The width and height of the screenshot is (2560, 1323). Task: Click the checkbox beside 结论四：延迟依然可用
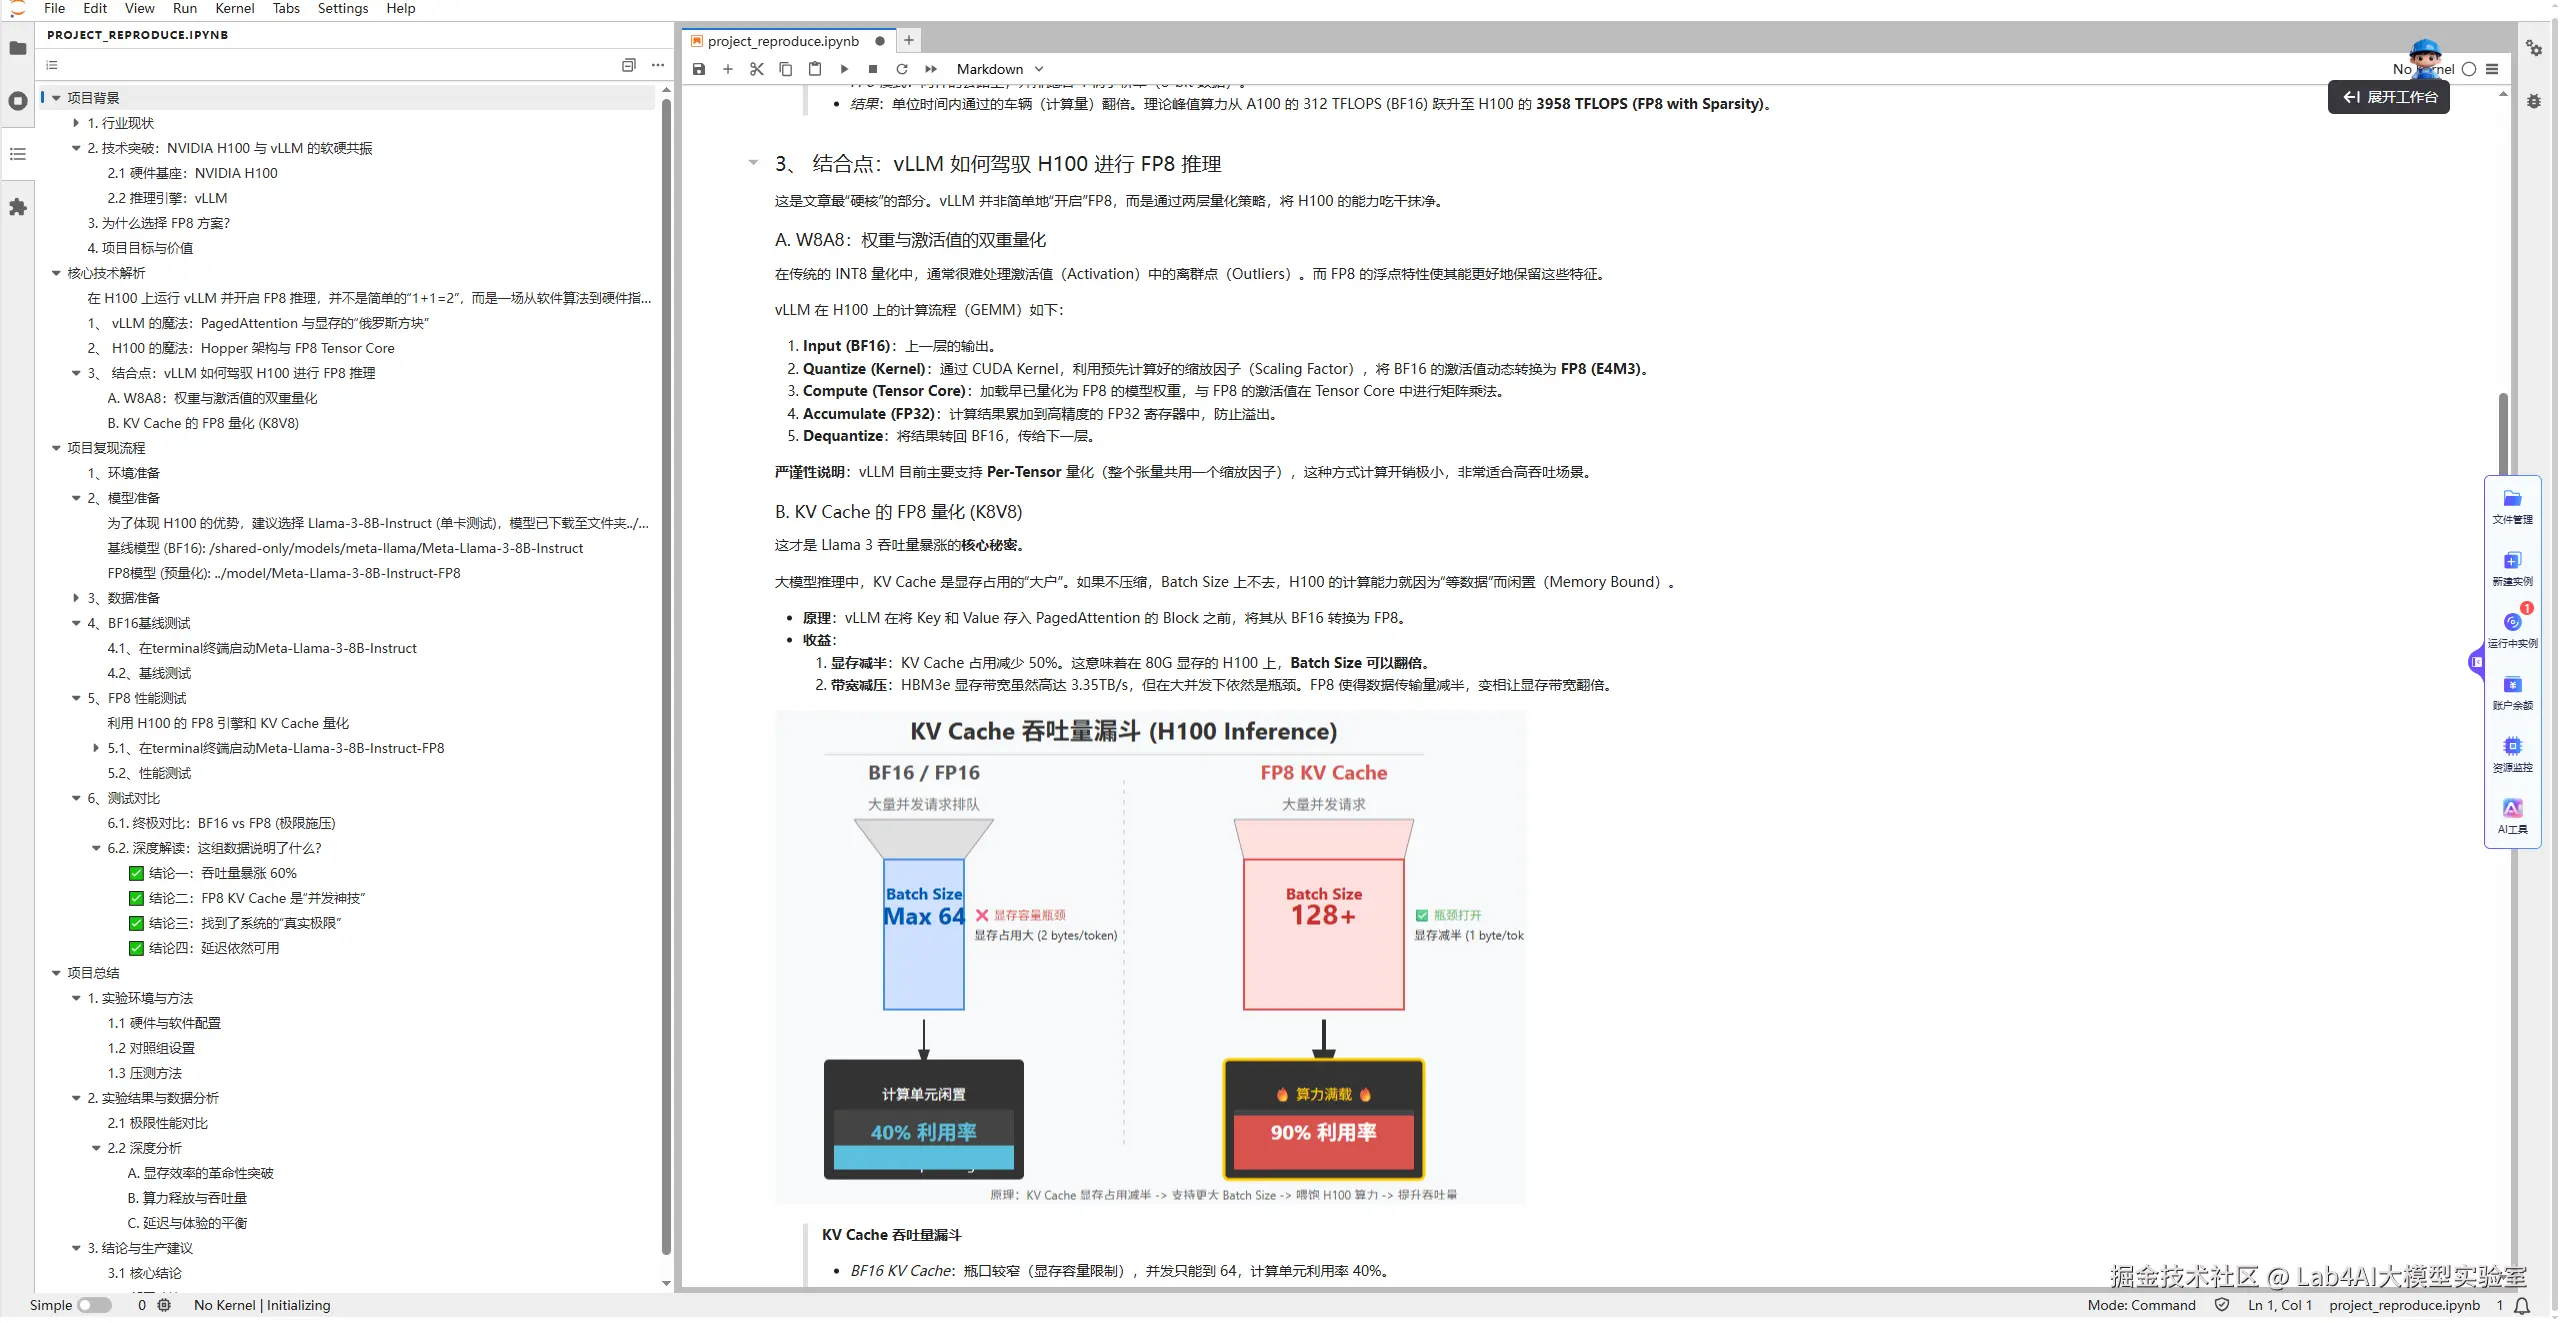tap(136, 948)
